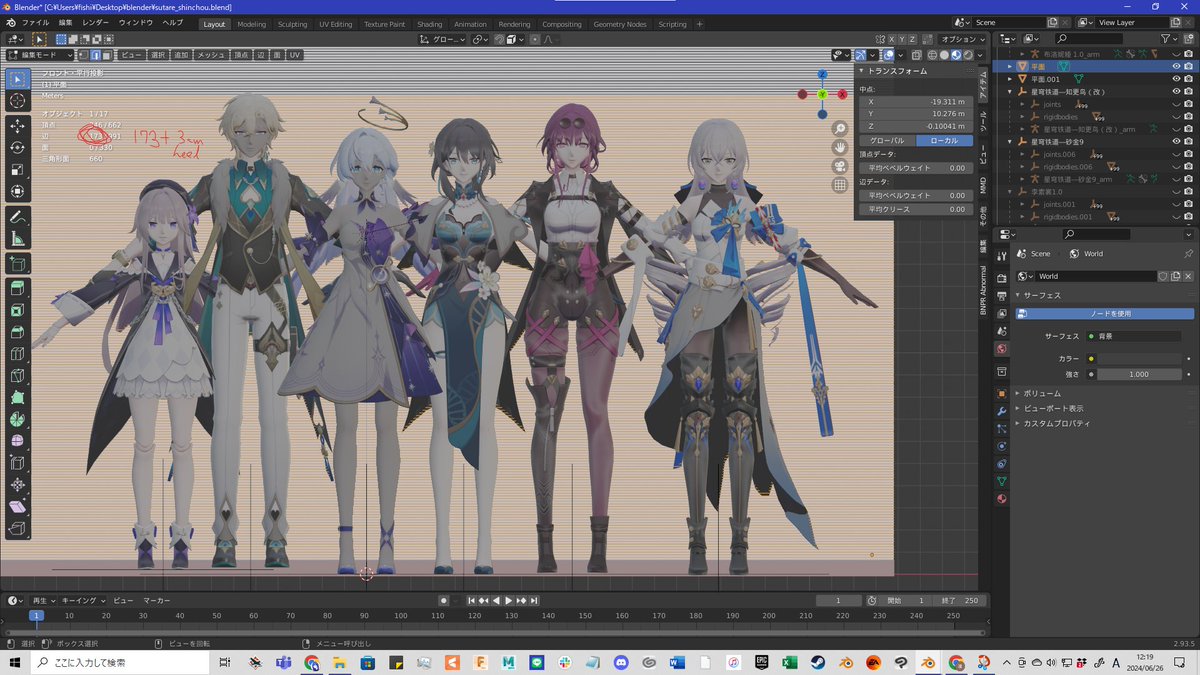Select the Rip Region tool
Image resolution: width=1200 pixels, height=675 pixels.
18,528
